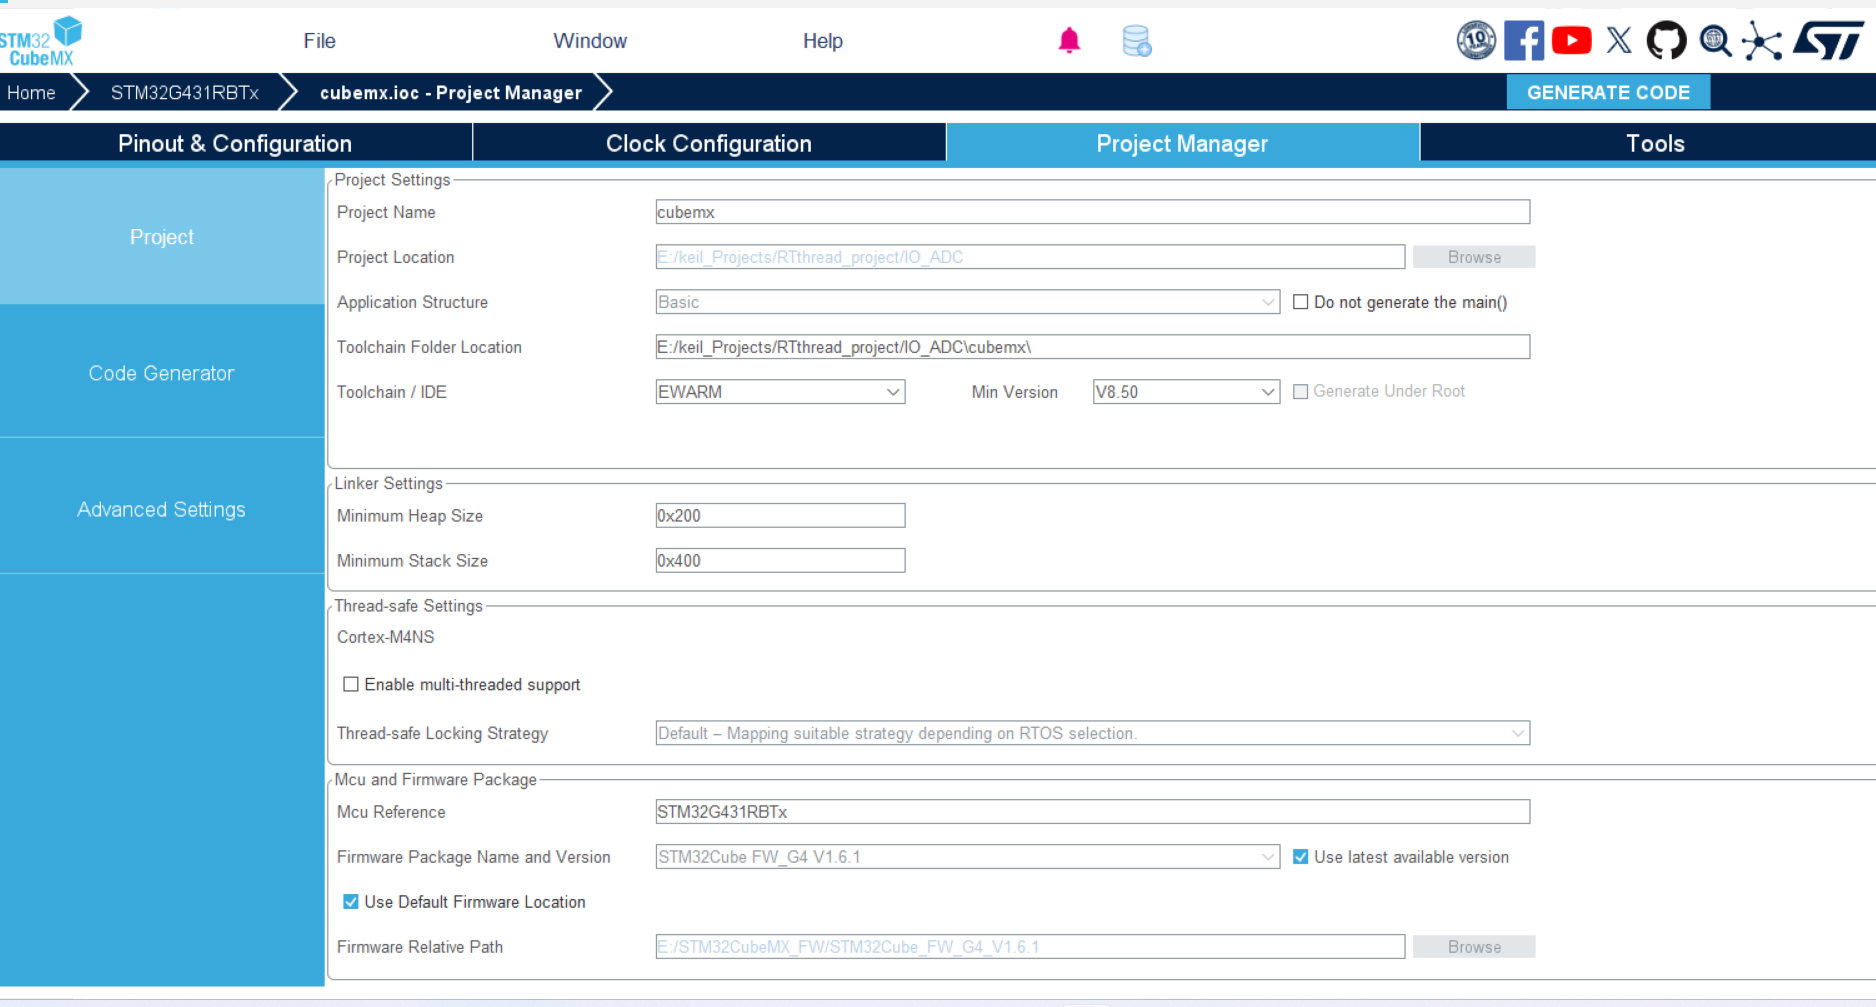Viewport: 1876px width, 1007px height.
Task: Open Thread-safe Locking Strategy dropdown
Action: [x=1092, y=733]
